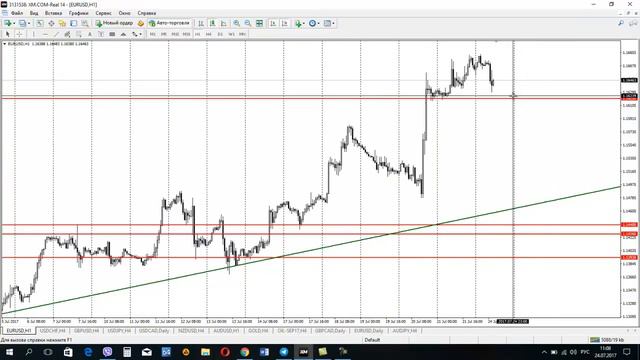
Task: Toggle the Navigator panel icon
Action: click(62, 23)
